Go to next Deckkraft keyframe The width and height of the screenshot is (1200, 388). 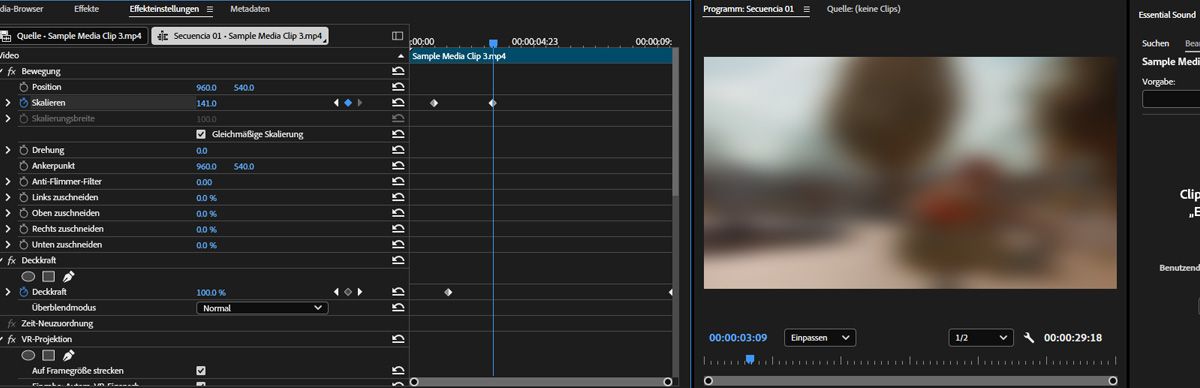(x=360, y=292)
